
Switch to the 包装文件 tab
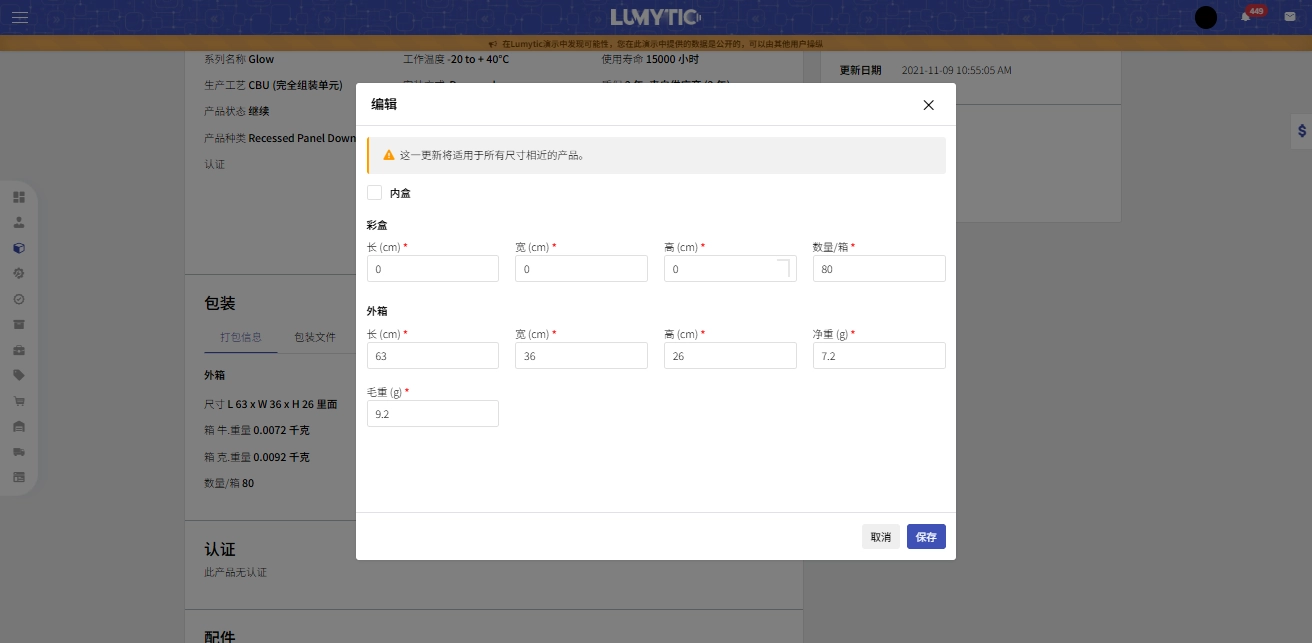[x=315, y=337]
